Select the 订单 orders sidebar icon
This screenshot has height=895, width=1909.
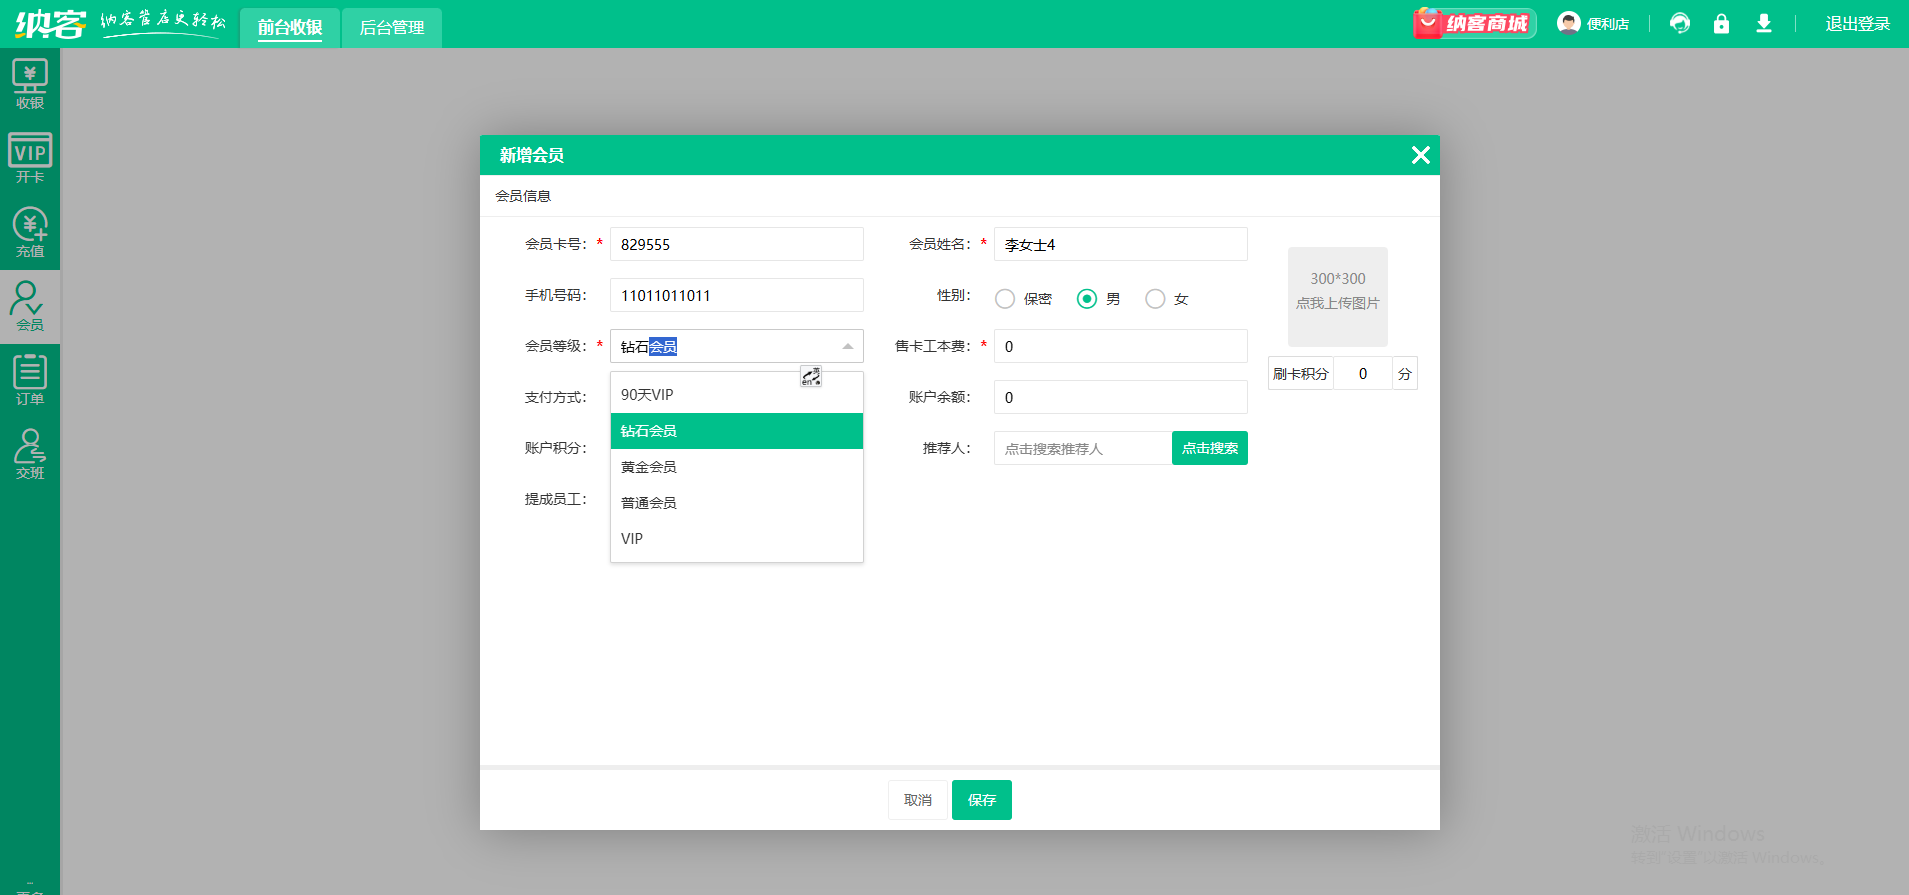[x=30, y=380]
